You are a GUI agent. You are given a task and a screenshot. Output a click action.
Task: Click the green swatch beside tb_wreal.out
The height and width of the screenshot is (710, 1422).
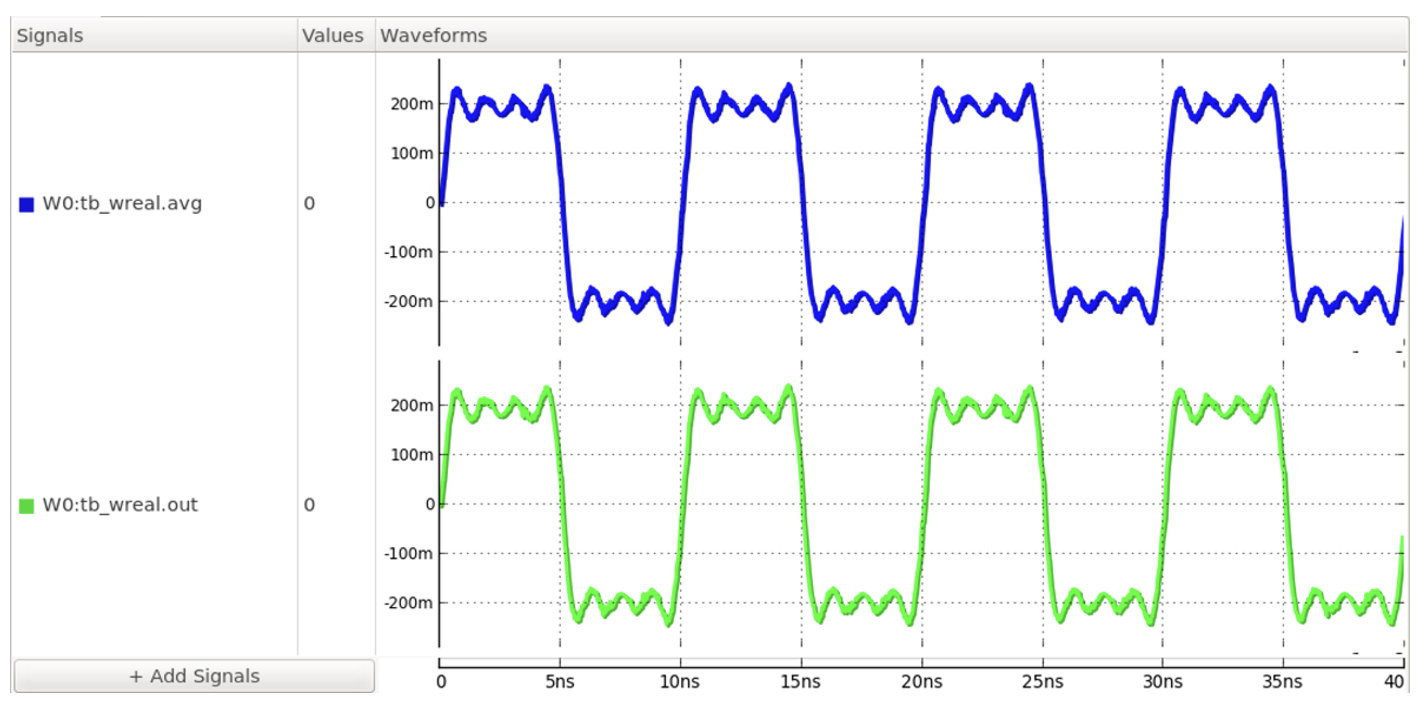[27, 506]
